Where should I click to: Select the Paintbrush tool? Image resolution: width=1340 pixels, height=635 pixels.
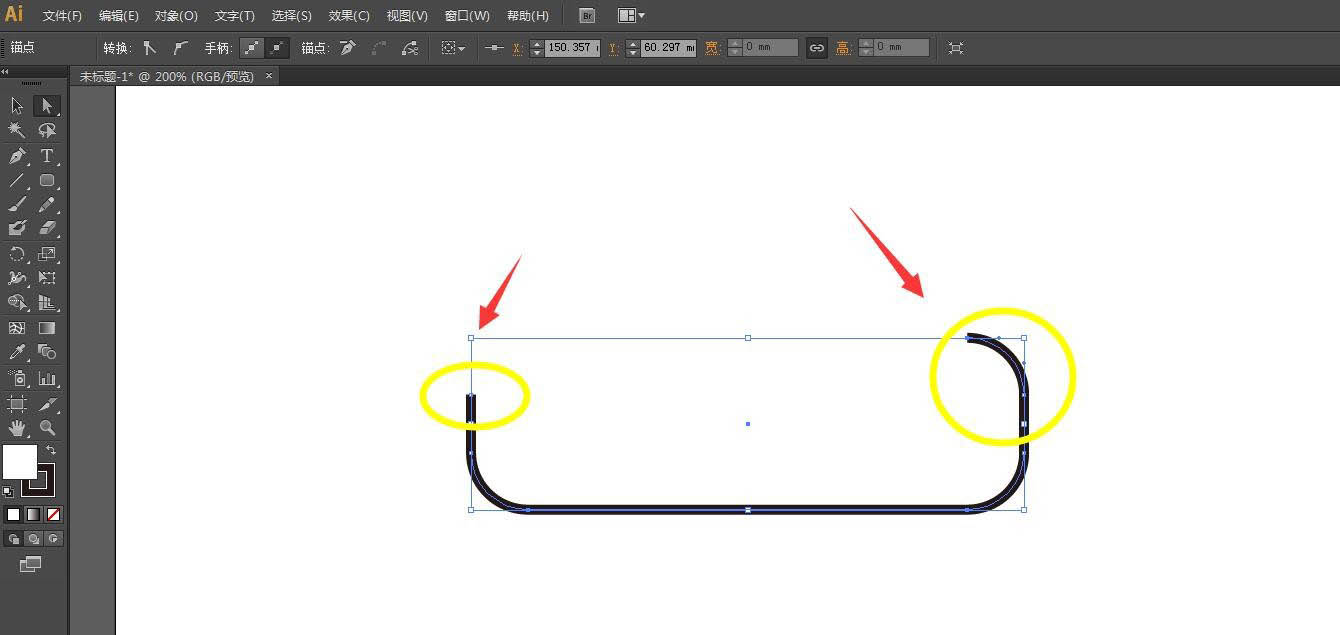17,205
